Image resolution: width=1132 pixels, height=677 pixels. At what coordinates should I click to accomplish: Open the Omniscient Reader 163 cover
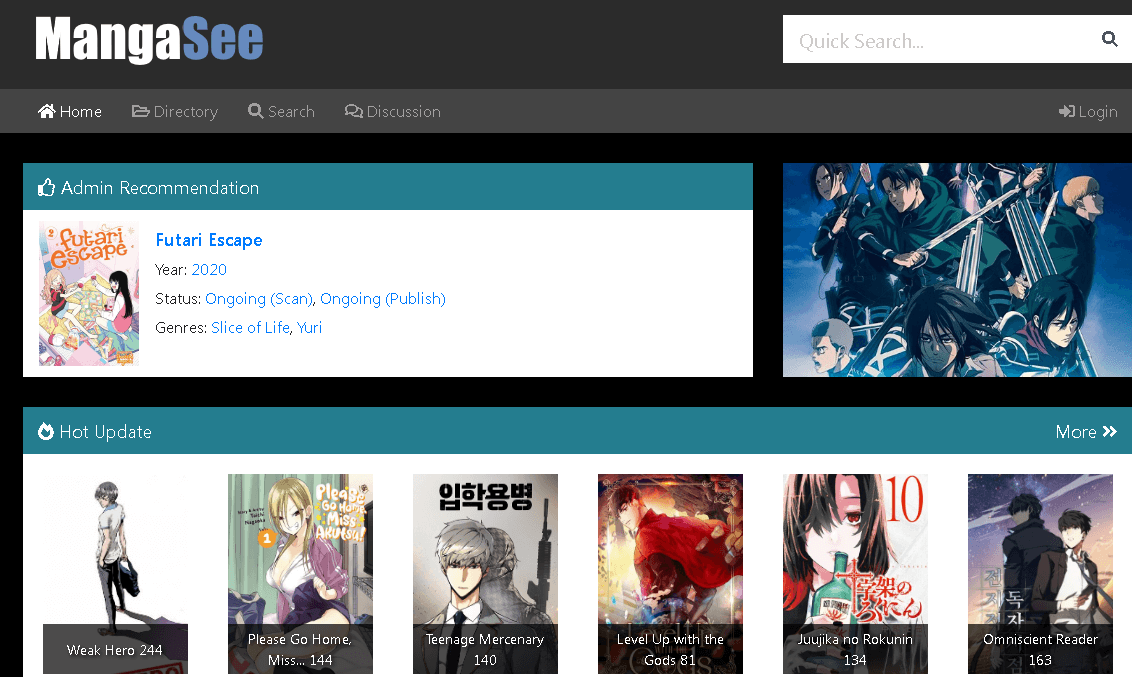pyautogui.click(x=1040, y=574)
